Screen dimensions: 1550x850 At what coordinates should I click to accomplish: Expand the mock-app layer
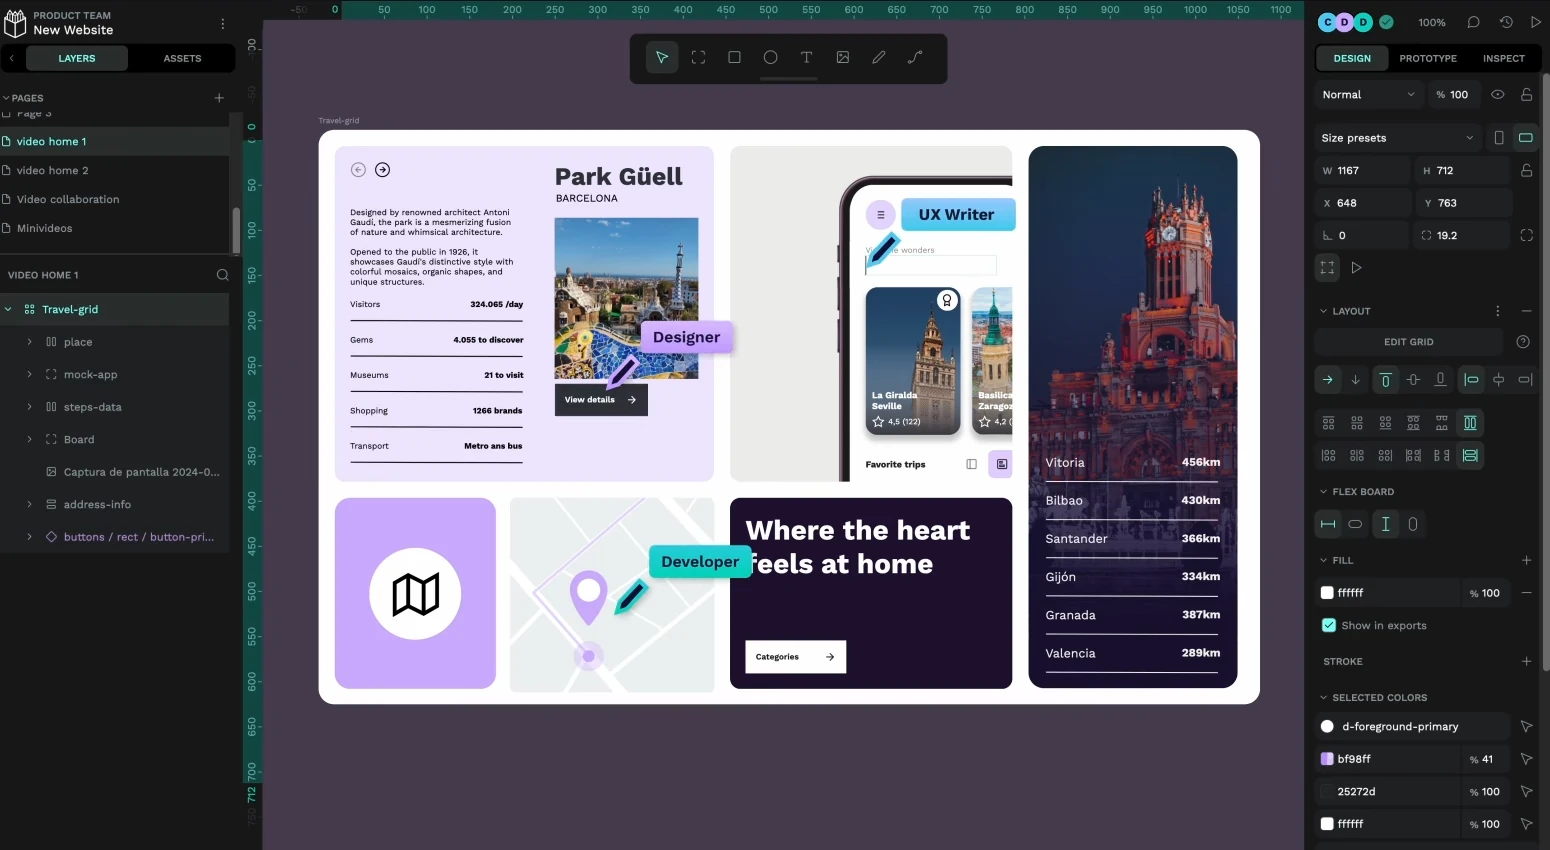pos(29,374)
